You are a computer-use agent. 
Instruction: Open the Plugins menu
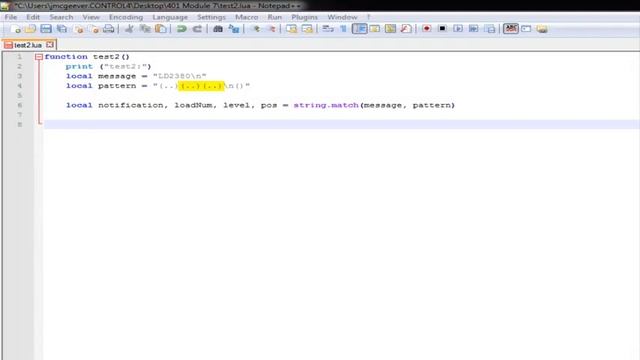click(x=304, y=17)
